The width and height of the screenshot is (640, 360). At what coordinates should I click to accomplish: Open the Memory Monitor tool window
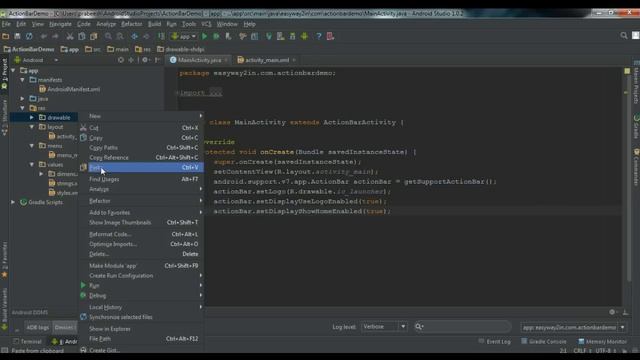point(602,342)
